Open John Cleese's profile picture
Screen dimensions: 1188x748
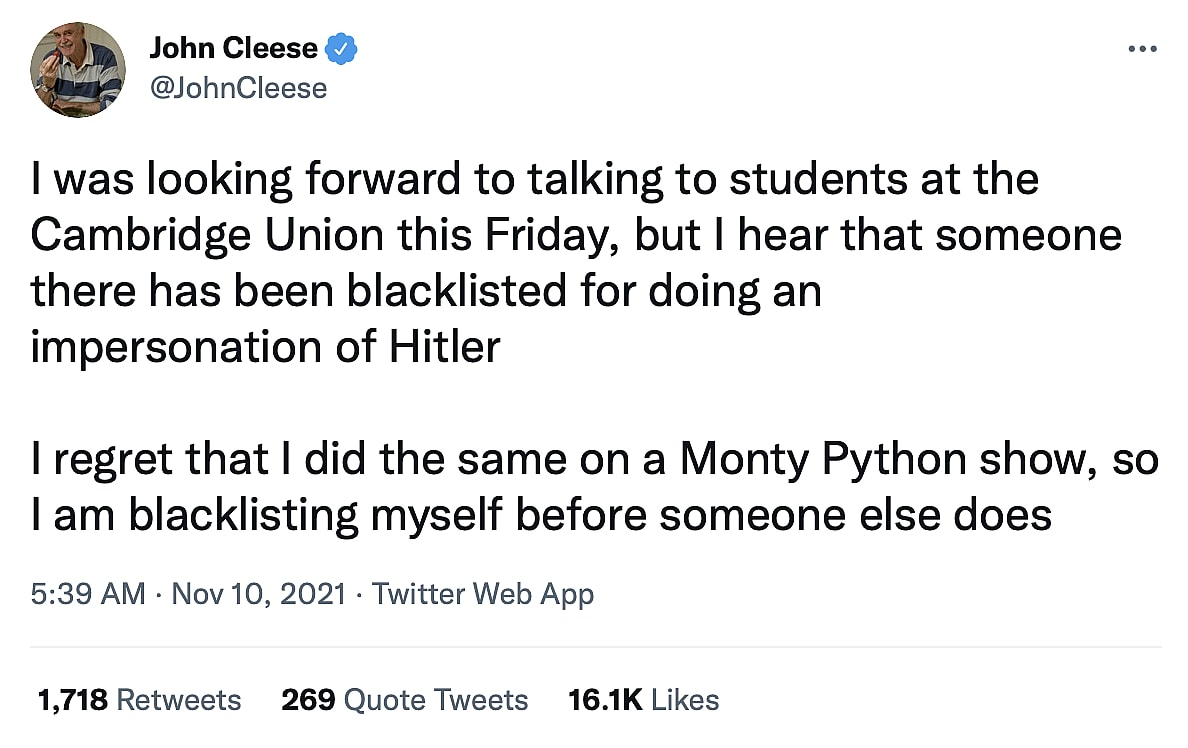click(77, 70)
